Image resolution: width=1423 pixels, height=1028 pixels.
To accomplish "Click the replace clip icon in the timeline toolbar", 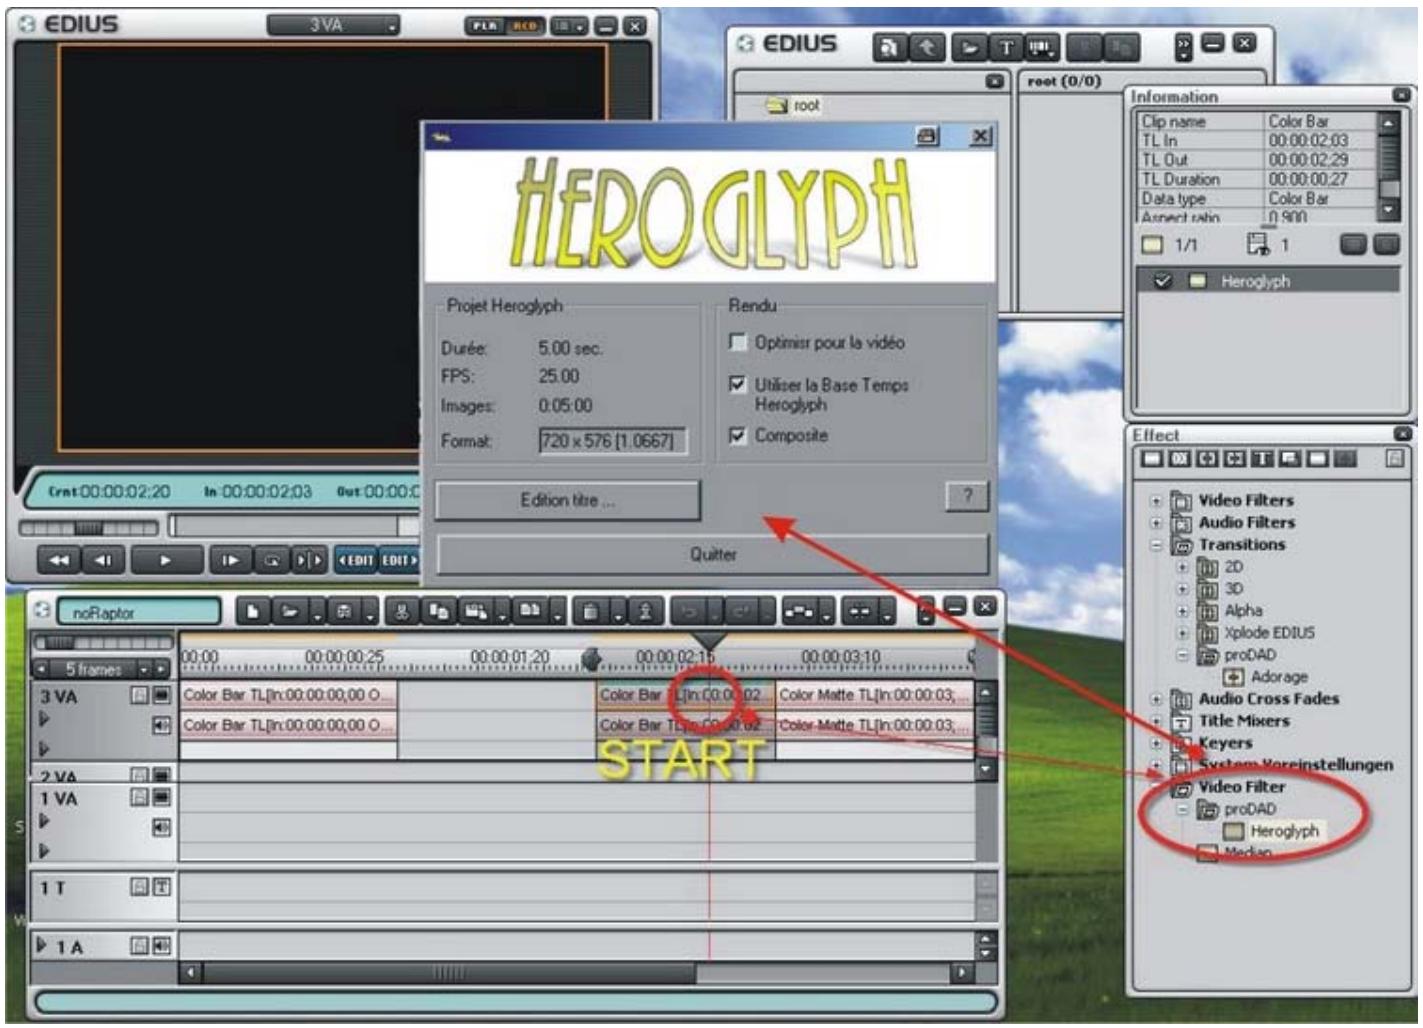I will pos(531,610).
